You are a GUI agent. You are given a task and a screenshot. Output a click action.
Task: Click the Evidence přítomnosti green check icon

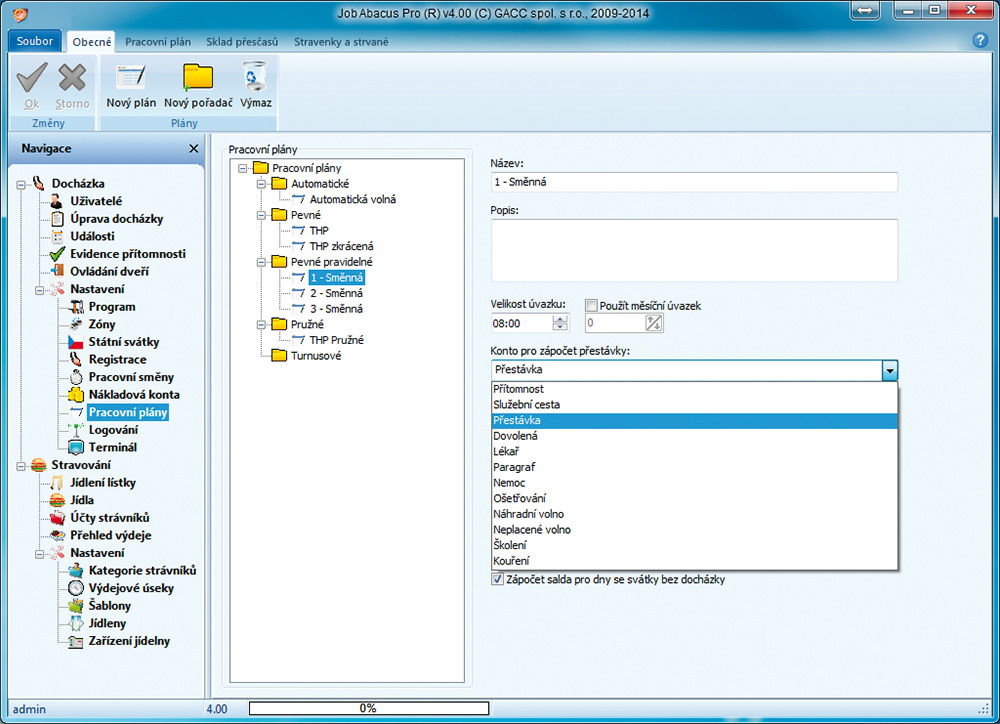point(57,254)
